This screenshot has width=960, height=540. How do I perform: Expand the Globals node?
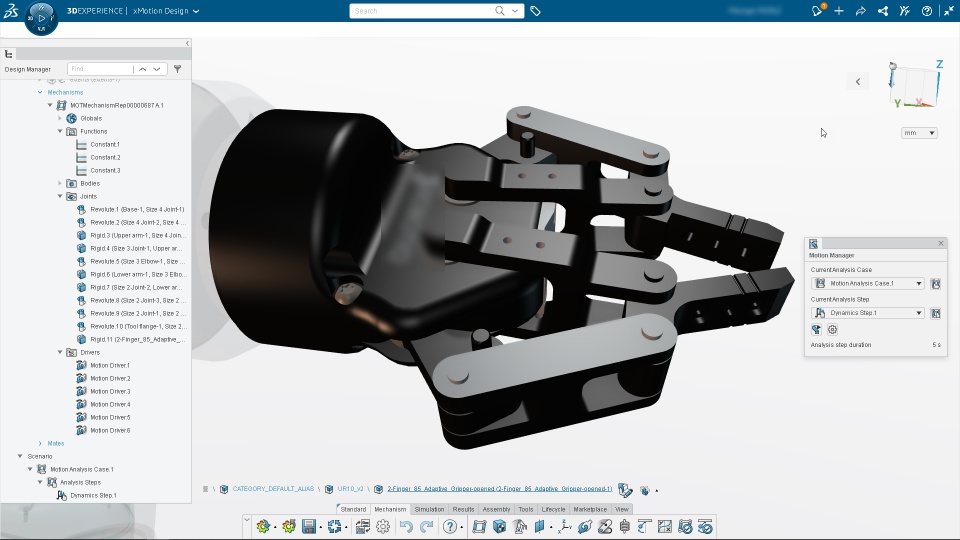click(60, 118)
